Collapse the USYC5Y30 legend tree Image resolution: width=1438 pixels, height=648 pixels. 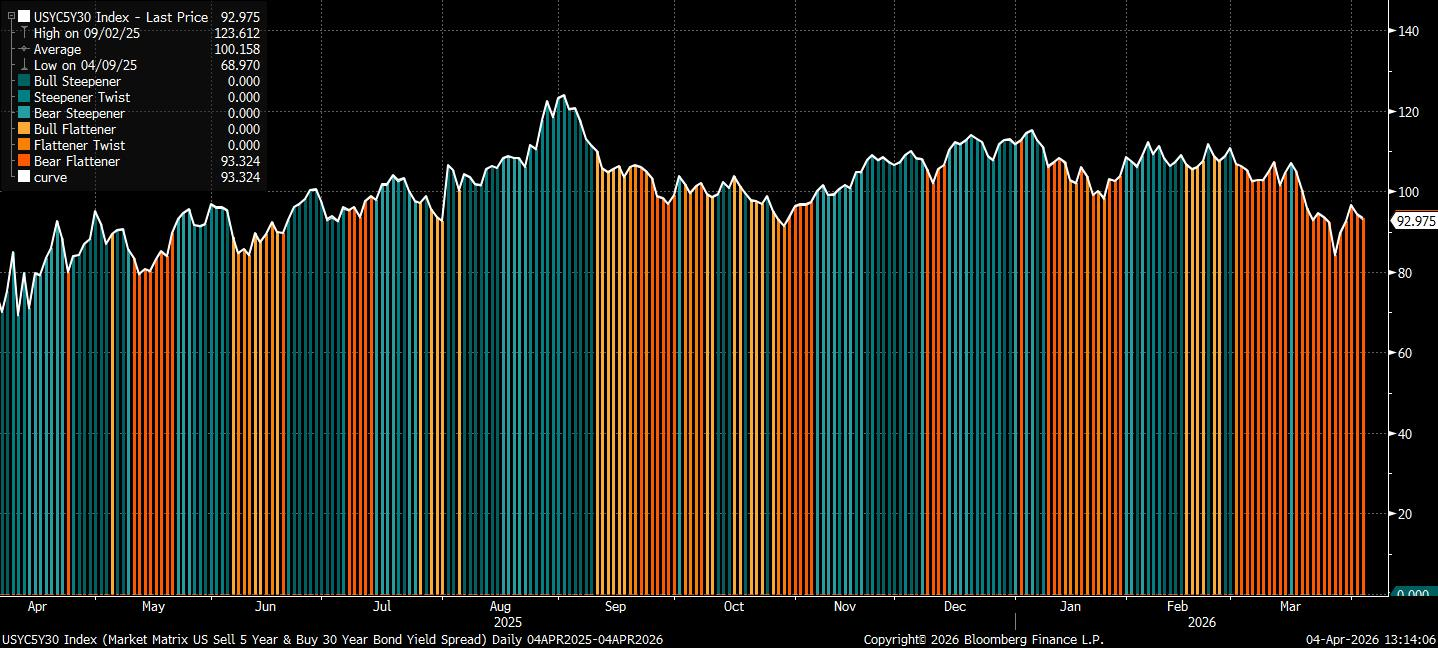(x=11, y=17)
